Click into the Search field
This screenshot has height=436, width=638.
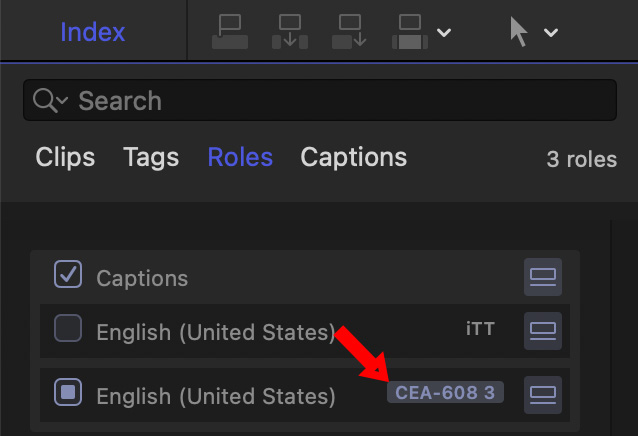330,101
